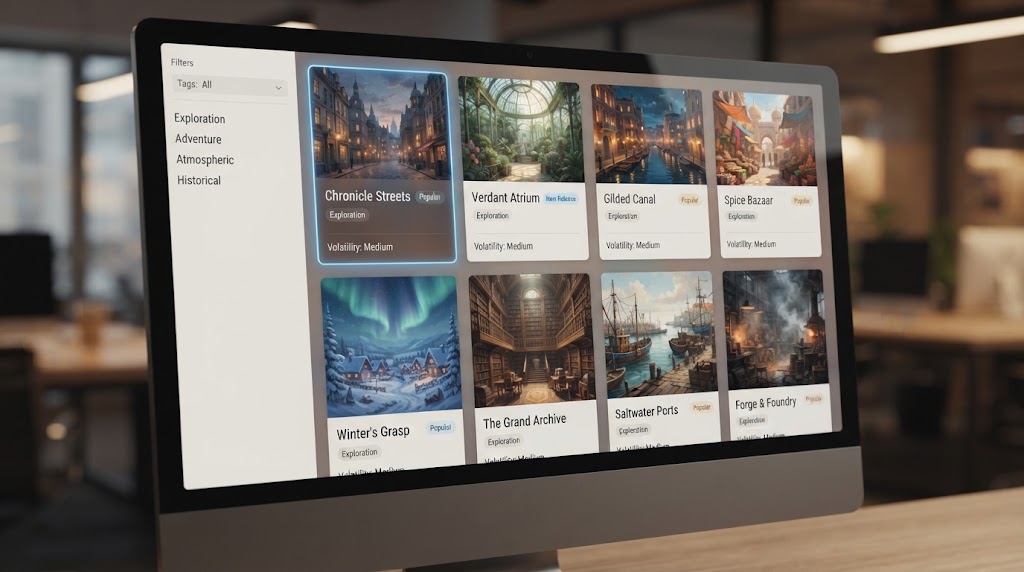Click the Filters heading label
Screen dimensions: 1024x572
click(x=182, y=63)
